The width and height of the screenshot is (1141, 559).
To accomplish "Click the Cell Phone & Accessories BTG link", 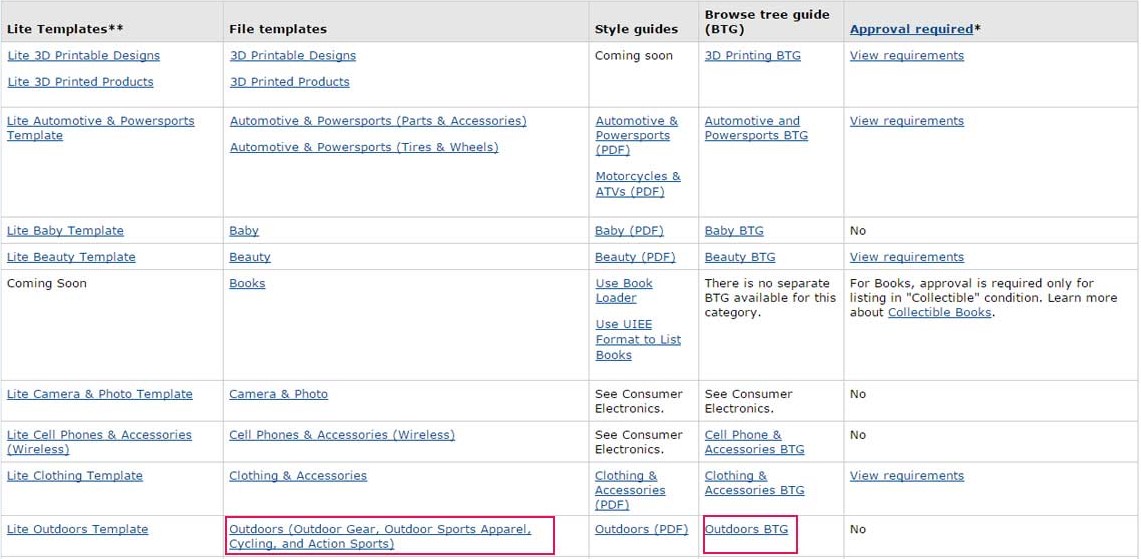I will pos(753,442).
